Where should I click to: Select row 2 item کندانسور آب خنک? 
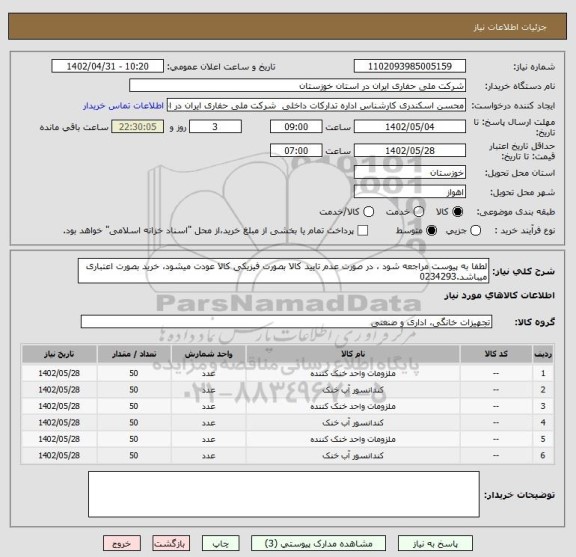point(353,390)
